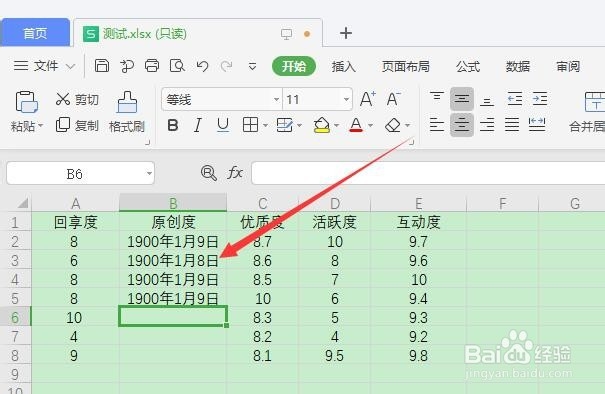Open the 数据 ribbon tab
605x394 pixels.
tap(518, 66)
